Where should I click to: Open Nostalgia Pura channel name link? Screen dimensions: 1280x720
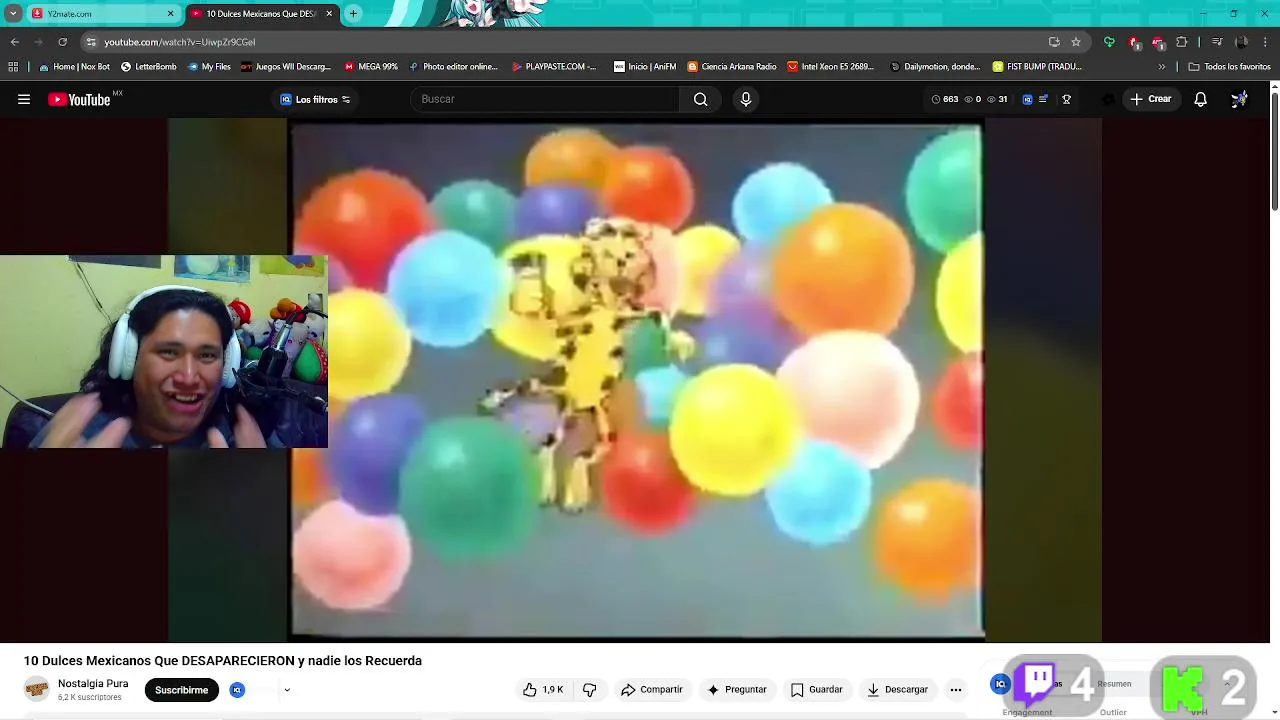(93, 684)
